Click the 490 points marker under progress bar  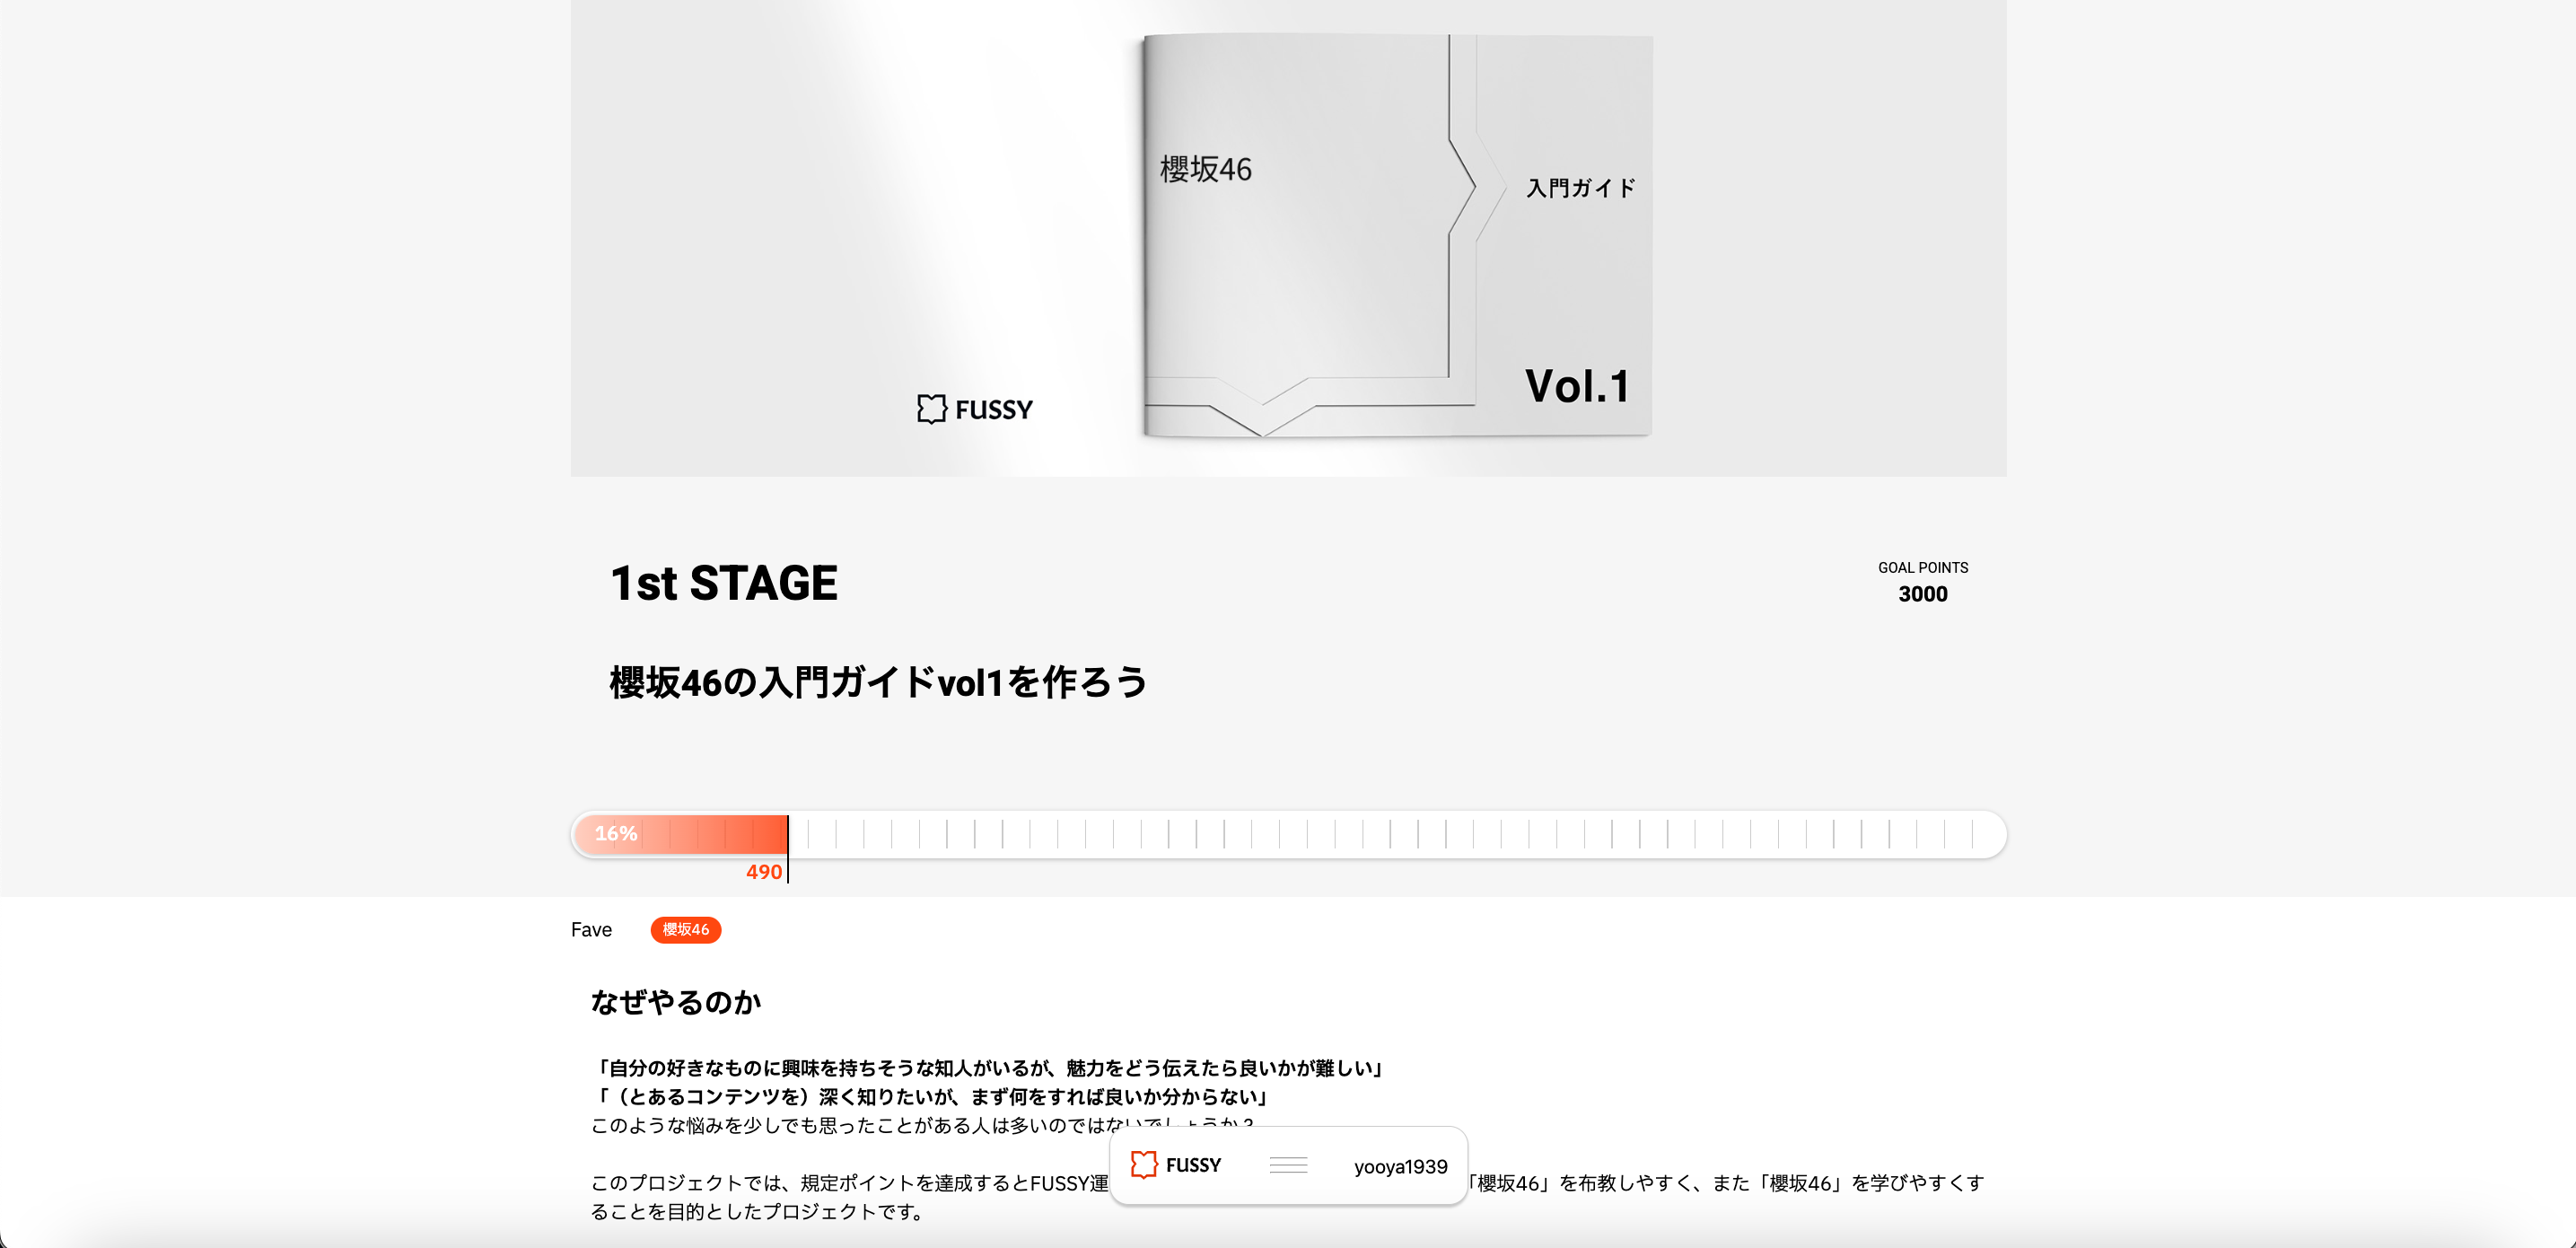click(x=764, y=872)
